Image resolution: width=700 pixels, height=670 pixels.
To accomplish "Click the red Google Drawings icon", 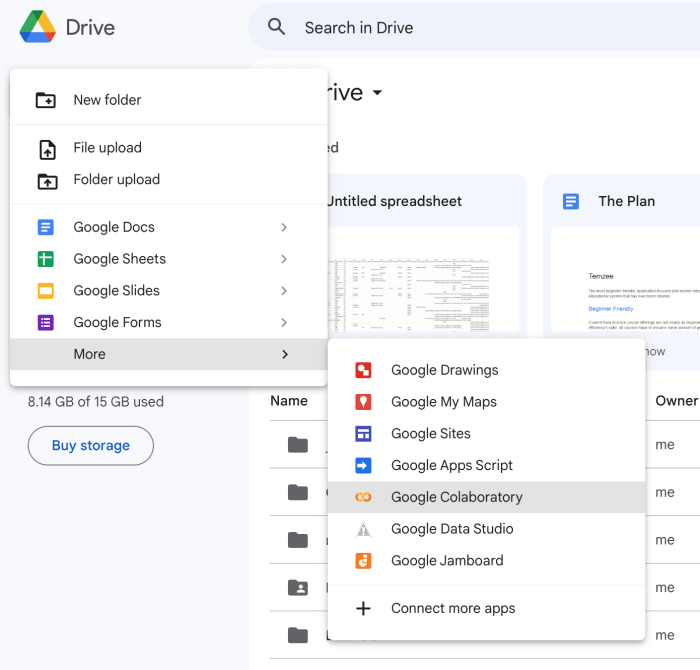I will tap(363, 370).
